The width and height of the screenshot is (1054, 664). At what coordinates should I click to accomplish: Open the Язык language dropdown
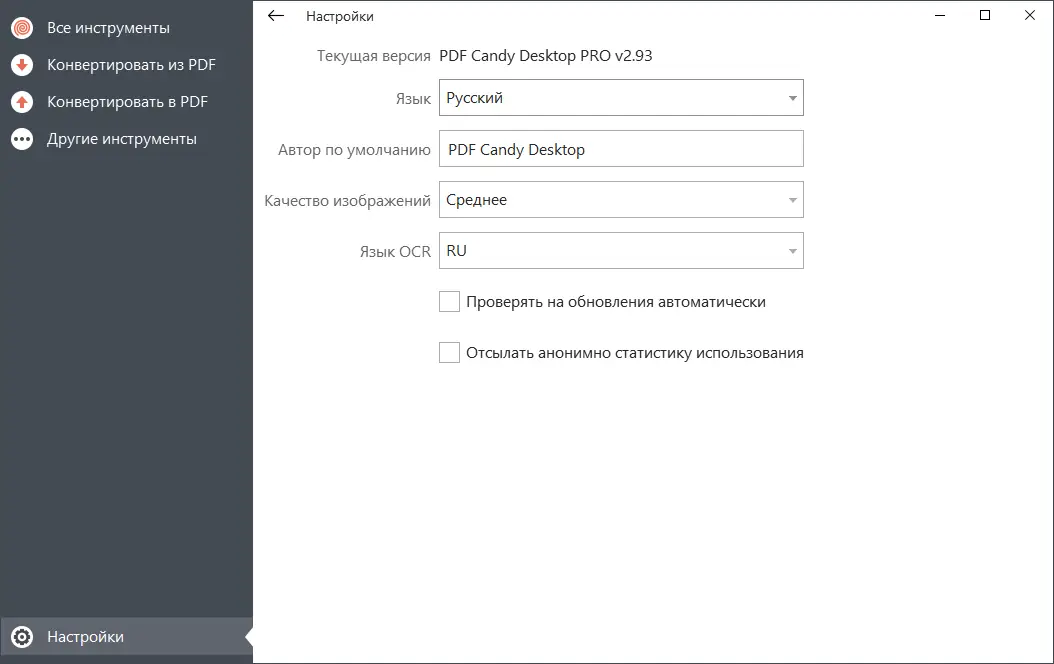(x=621, y=98)
